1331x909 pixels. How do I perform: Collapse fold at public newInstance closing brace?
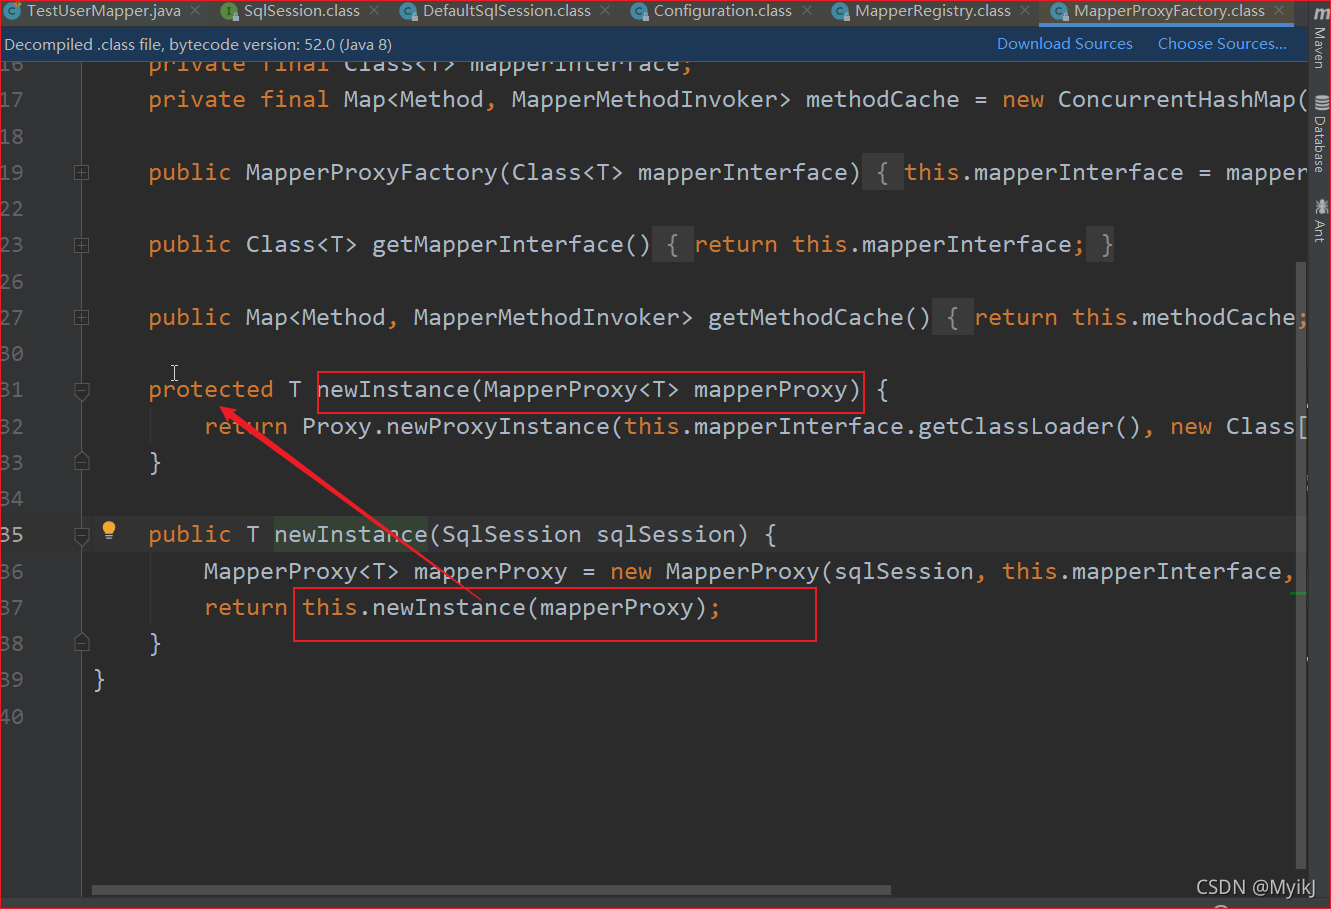tap(82, 643)
